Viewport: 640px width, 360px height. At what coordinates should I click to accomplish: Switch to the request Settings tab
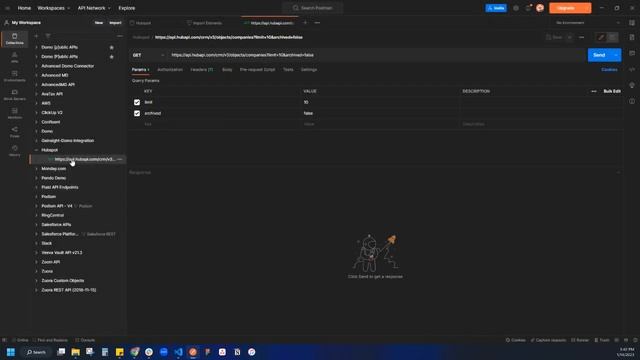[x=309, y=70]
